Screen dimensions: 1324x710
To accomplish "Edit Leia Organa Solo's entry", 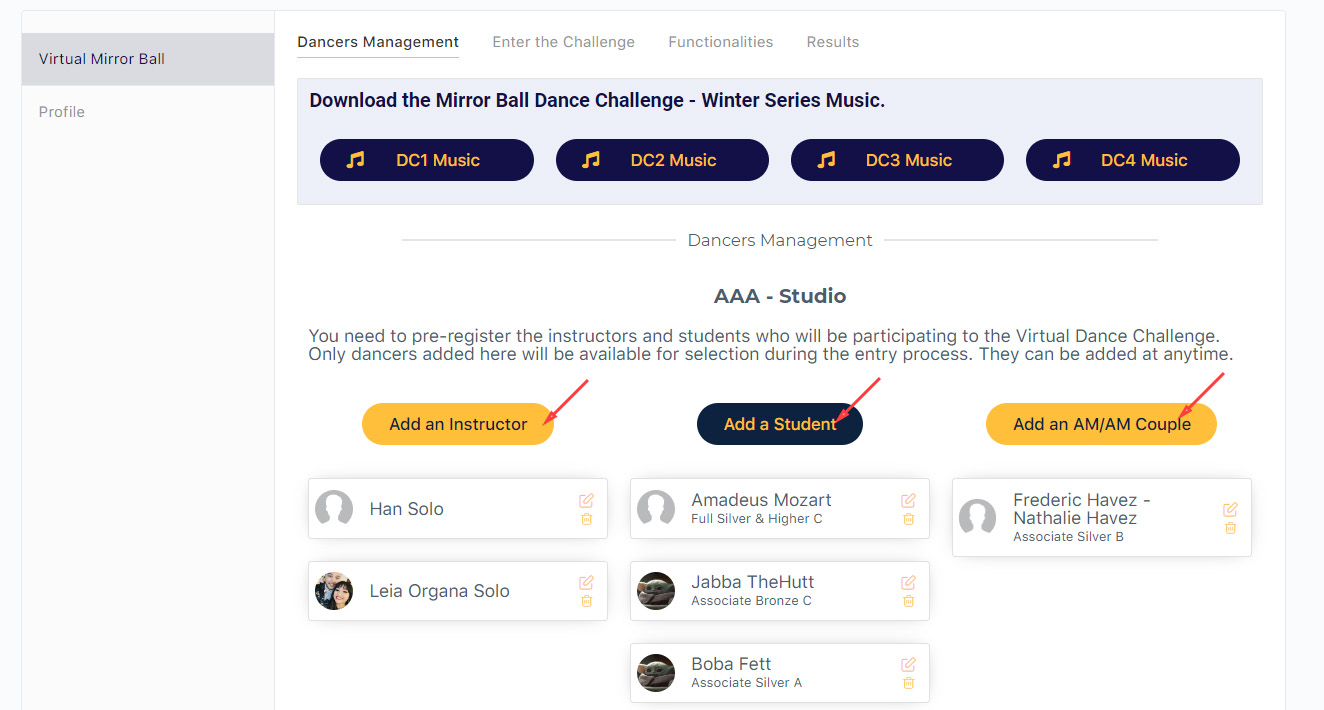I will [x=586, y=582].
